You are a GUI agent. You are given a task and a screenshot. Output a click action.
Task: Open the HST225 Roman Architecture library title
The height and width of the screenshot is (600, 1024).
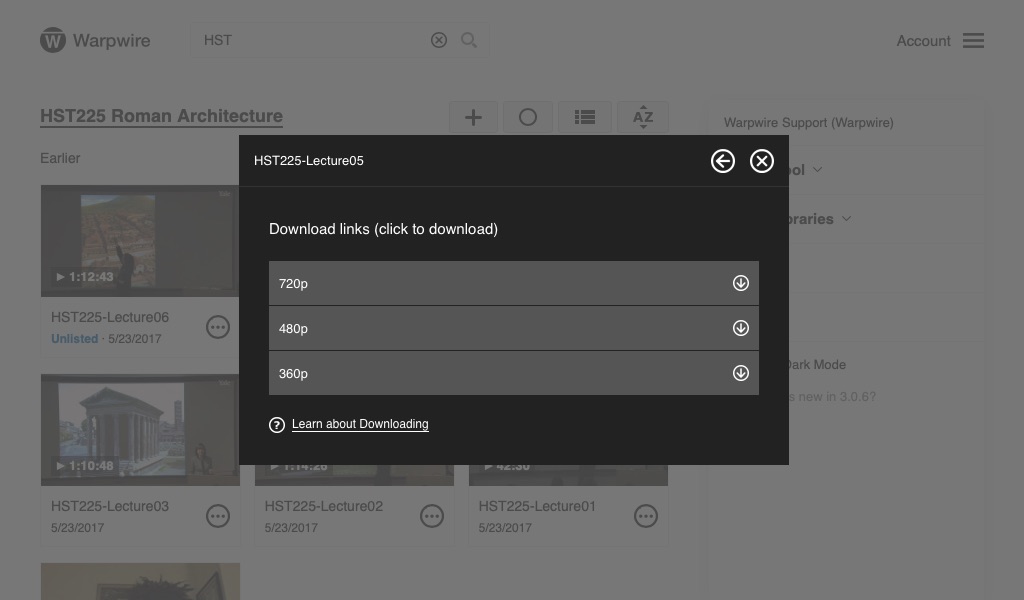coord(161,116)
